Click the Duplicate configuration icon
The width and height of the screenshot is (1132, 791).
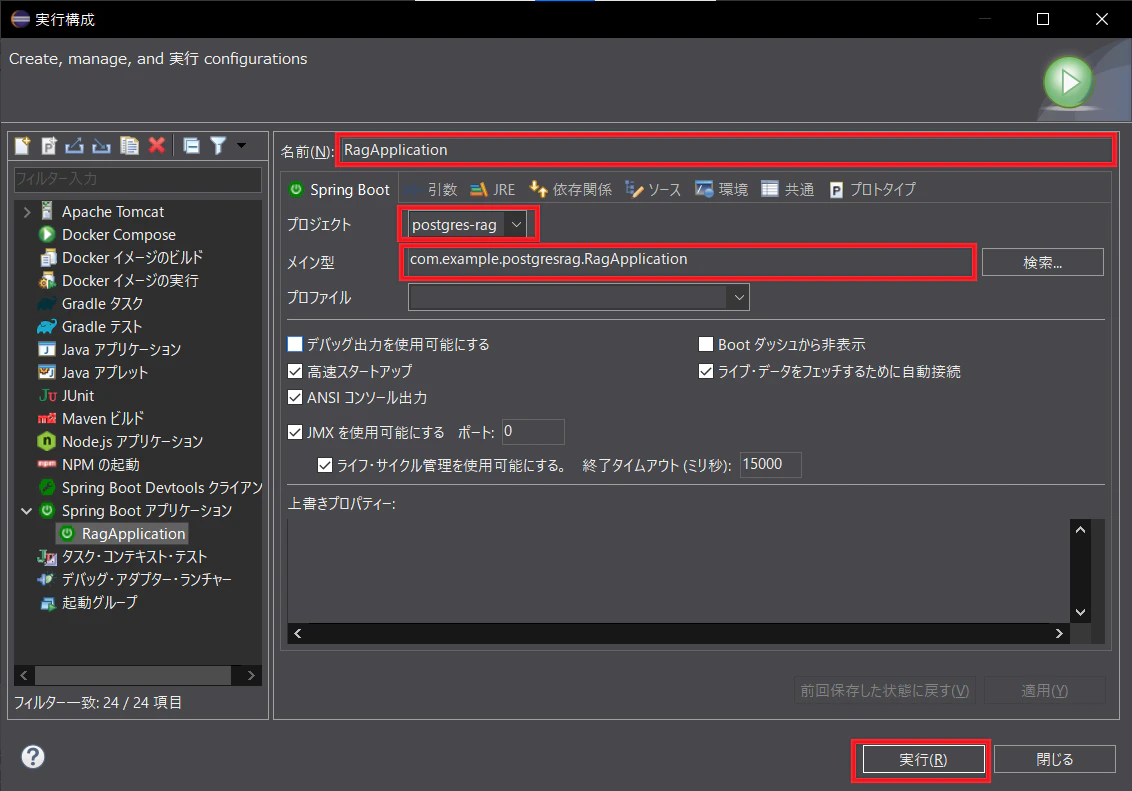coord(129,146)
